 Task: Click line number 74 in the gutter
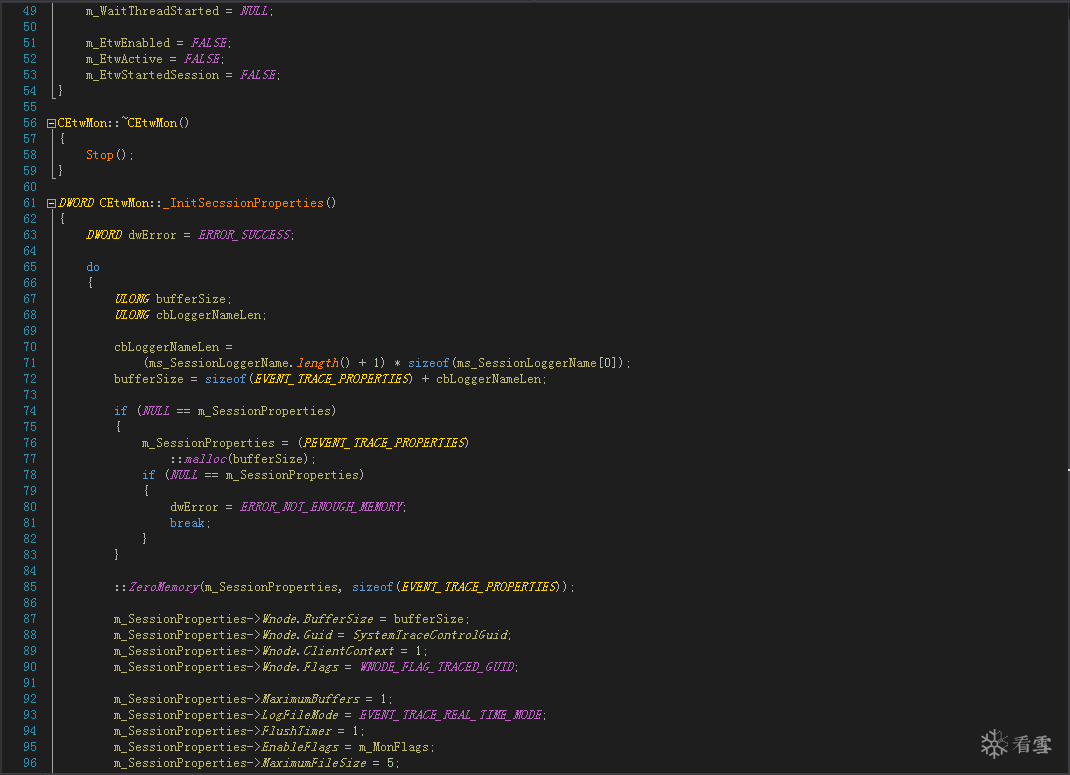pyautogui.click(x=30, y=411)
